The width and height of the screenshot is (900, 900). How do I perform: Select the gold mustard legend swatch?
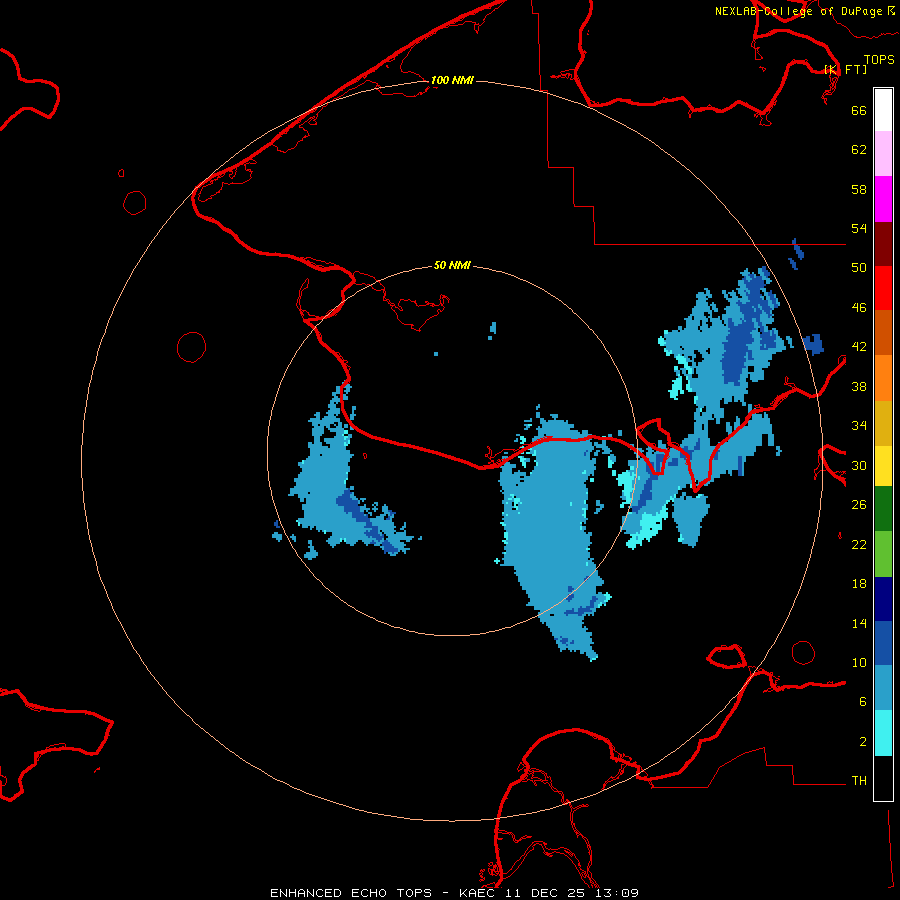[x=883, y=423]
